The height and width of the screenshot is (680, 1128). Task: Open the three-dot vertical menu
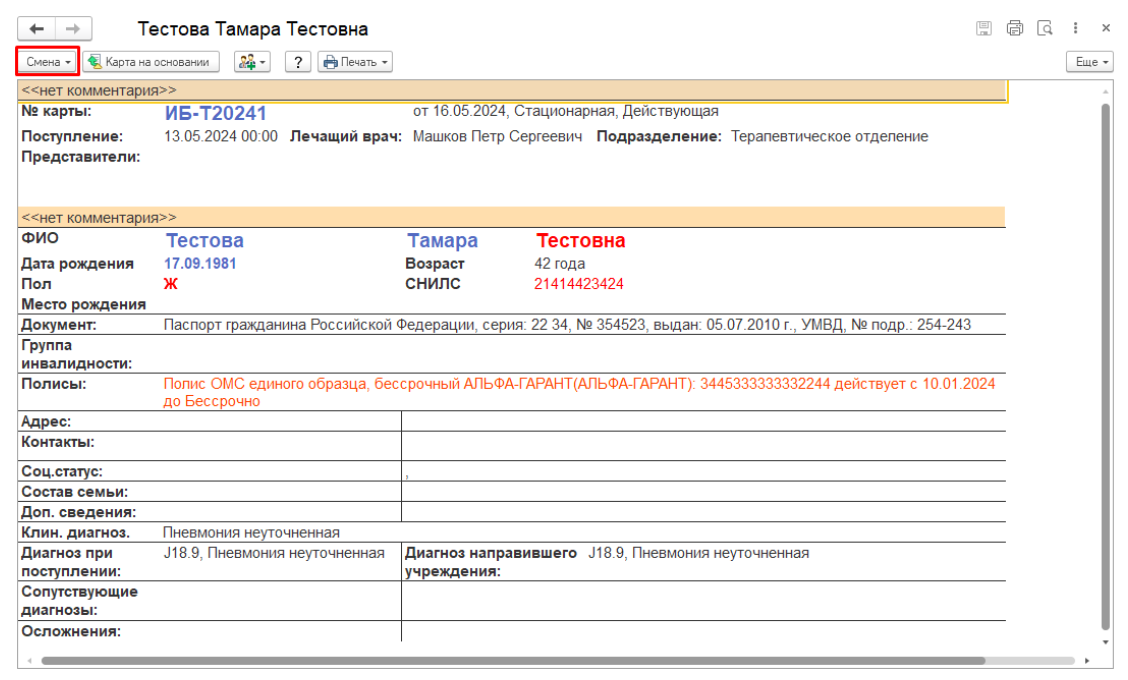pos(1076,29)
